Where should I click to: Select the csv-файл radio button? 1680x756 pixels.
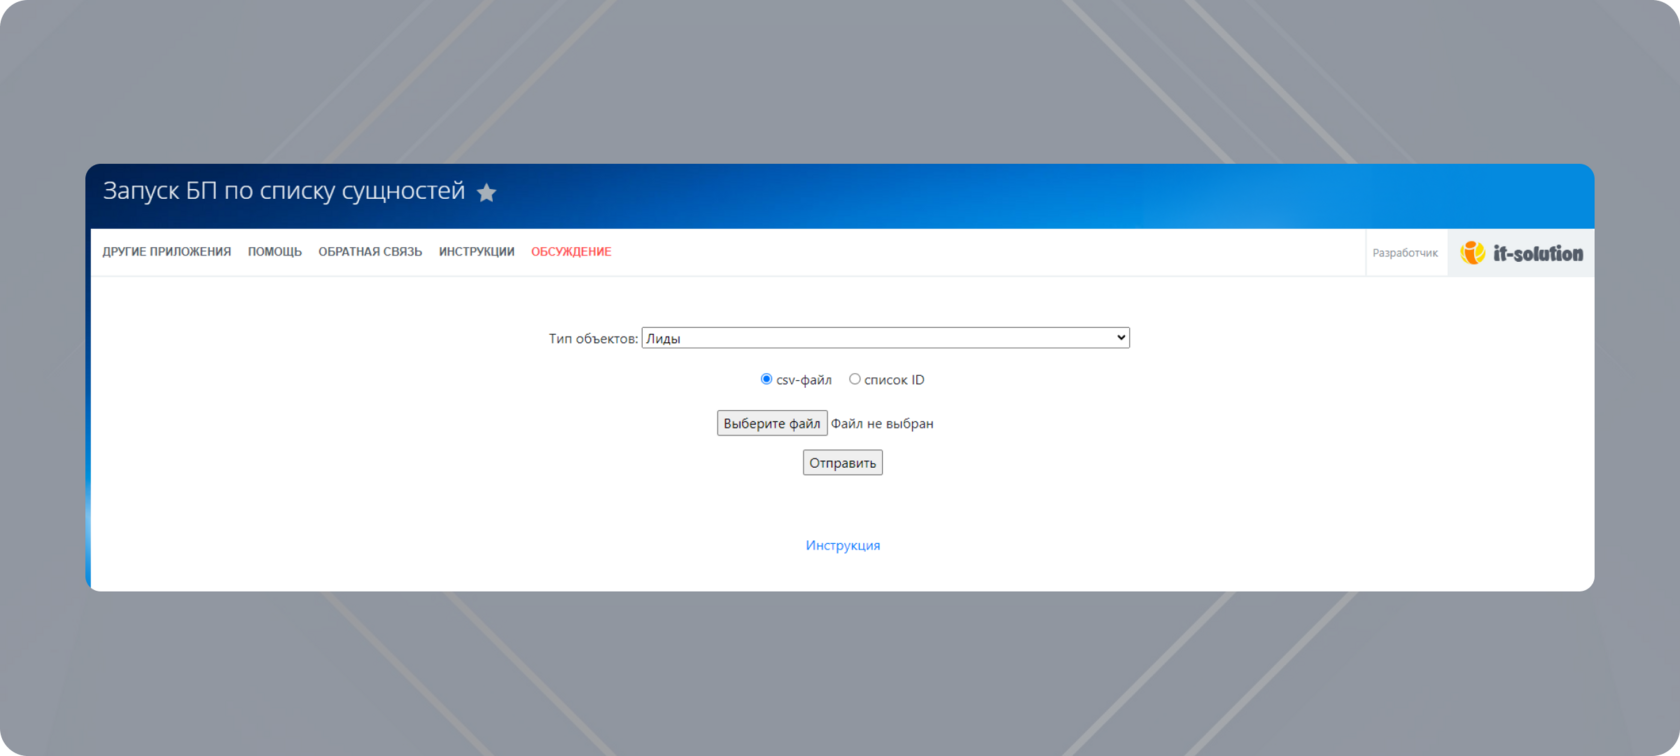coord(766,379)
